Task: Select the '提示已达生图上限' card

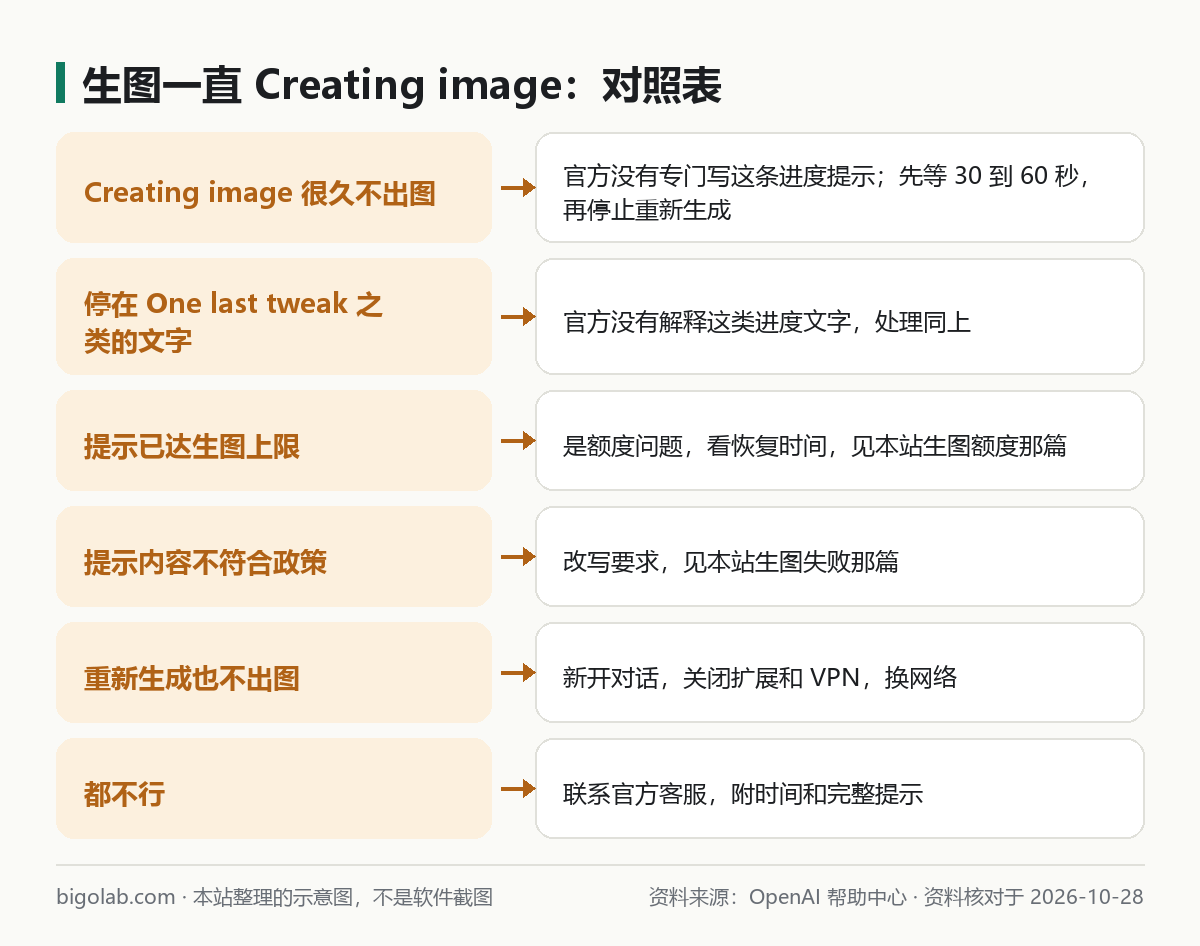Action: [274, 441]
